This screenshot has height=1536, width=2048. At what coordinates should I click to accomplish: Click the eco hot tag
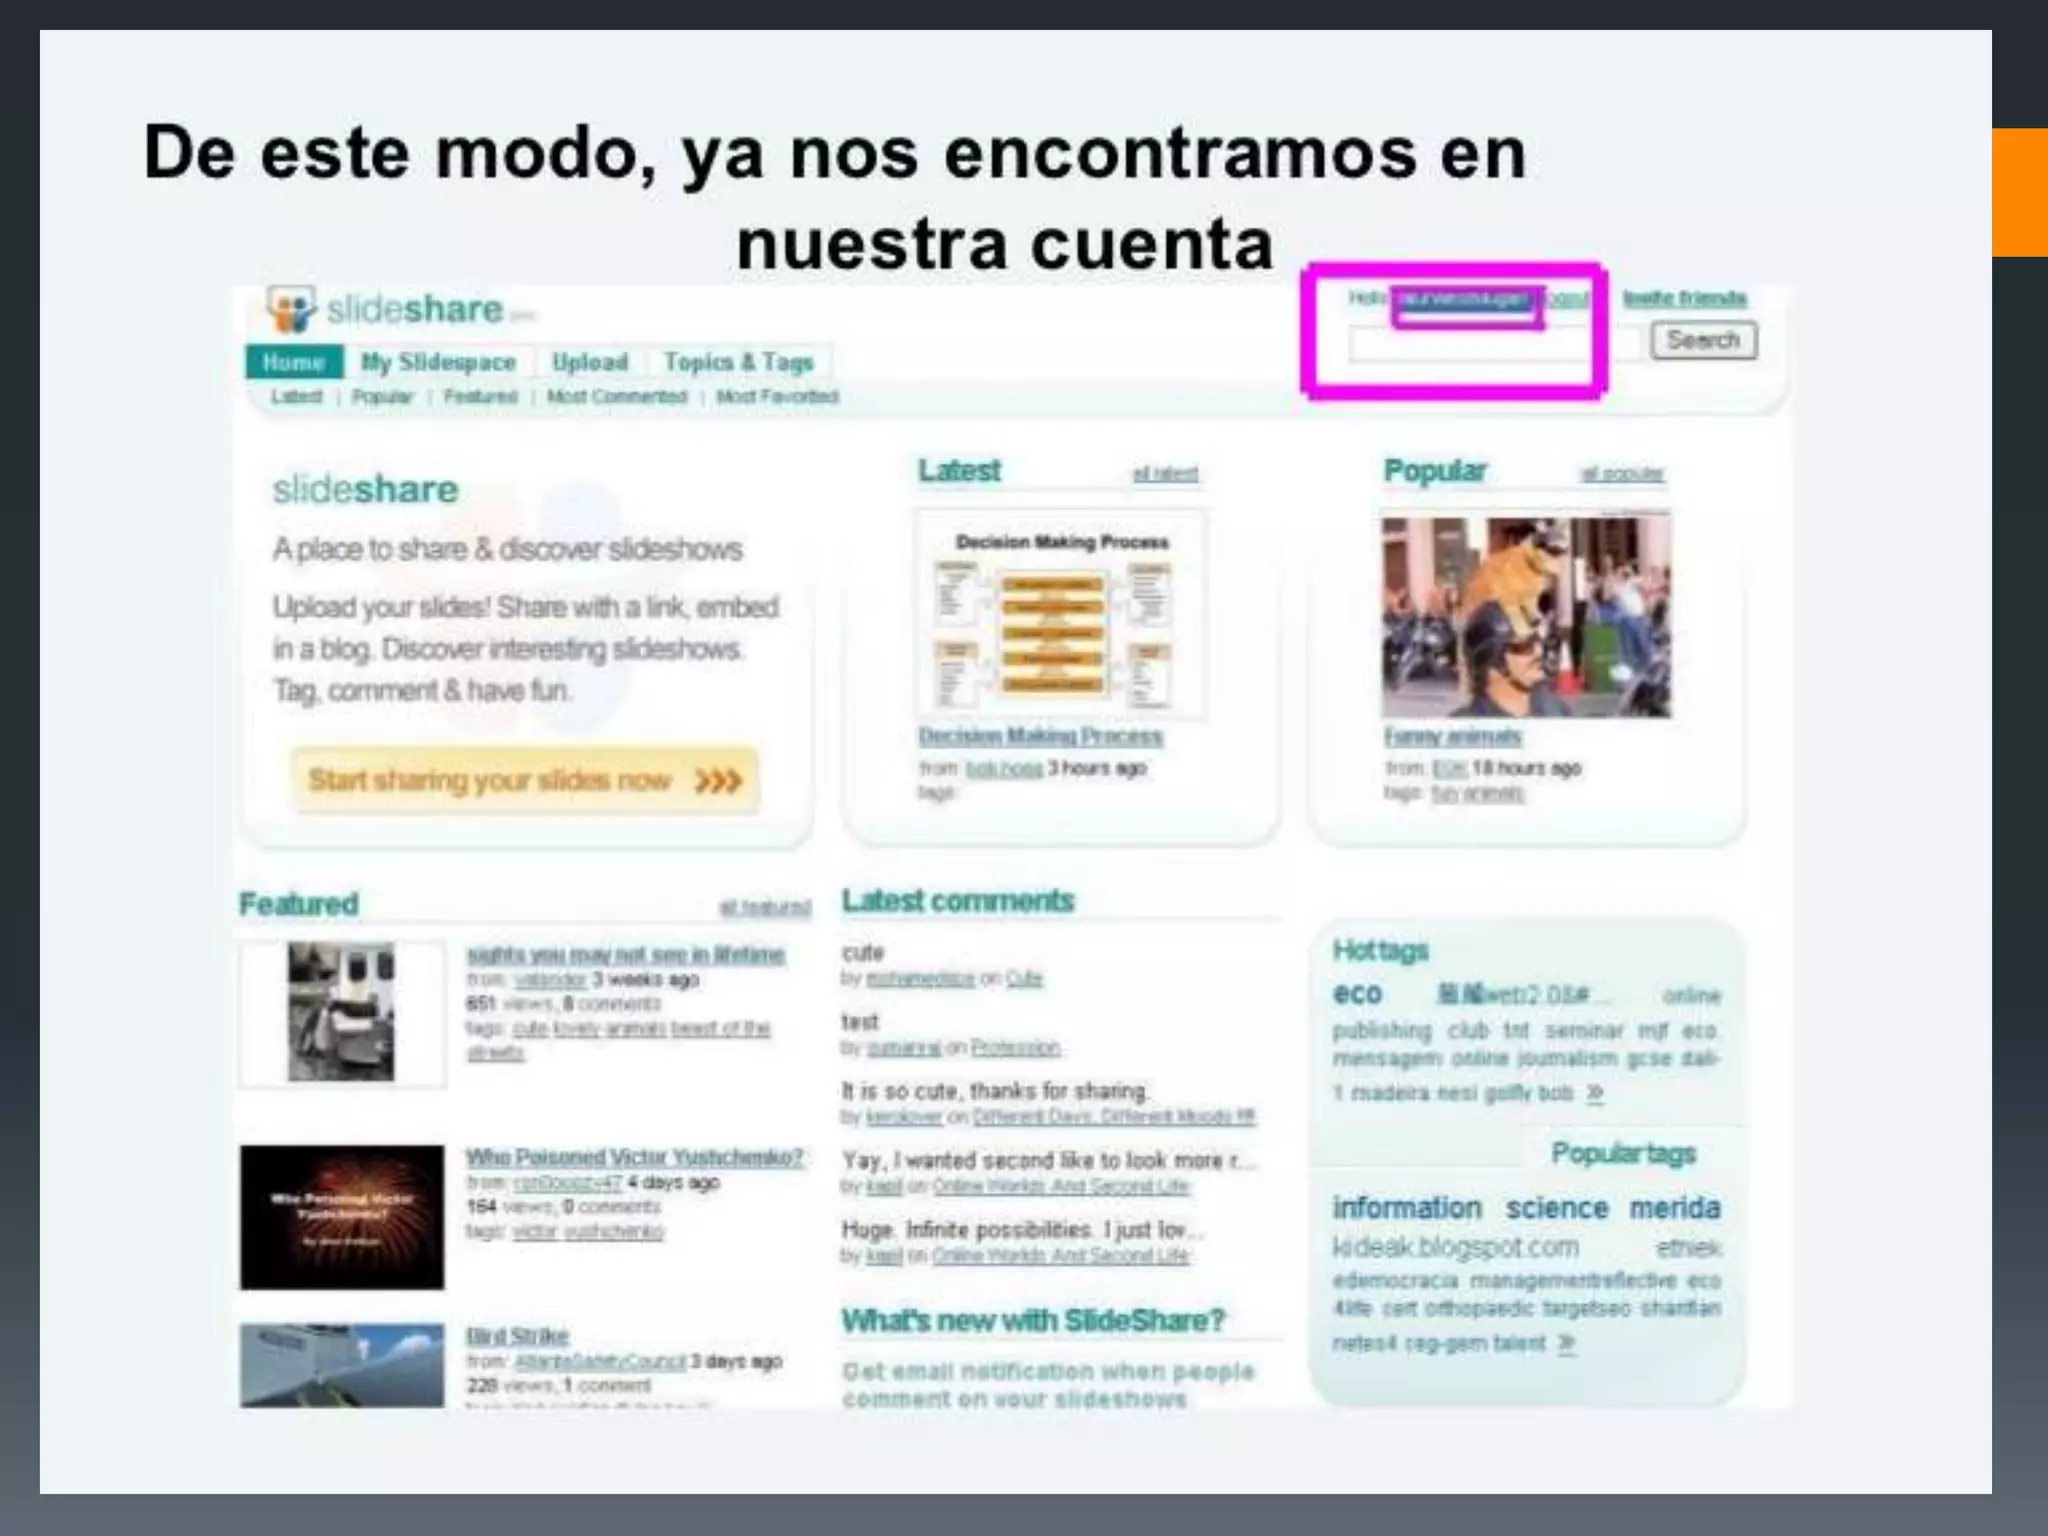tap(1357, 994)
